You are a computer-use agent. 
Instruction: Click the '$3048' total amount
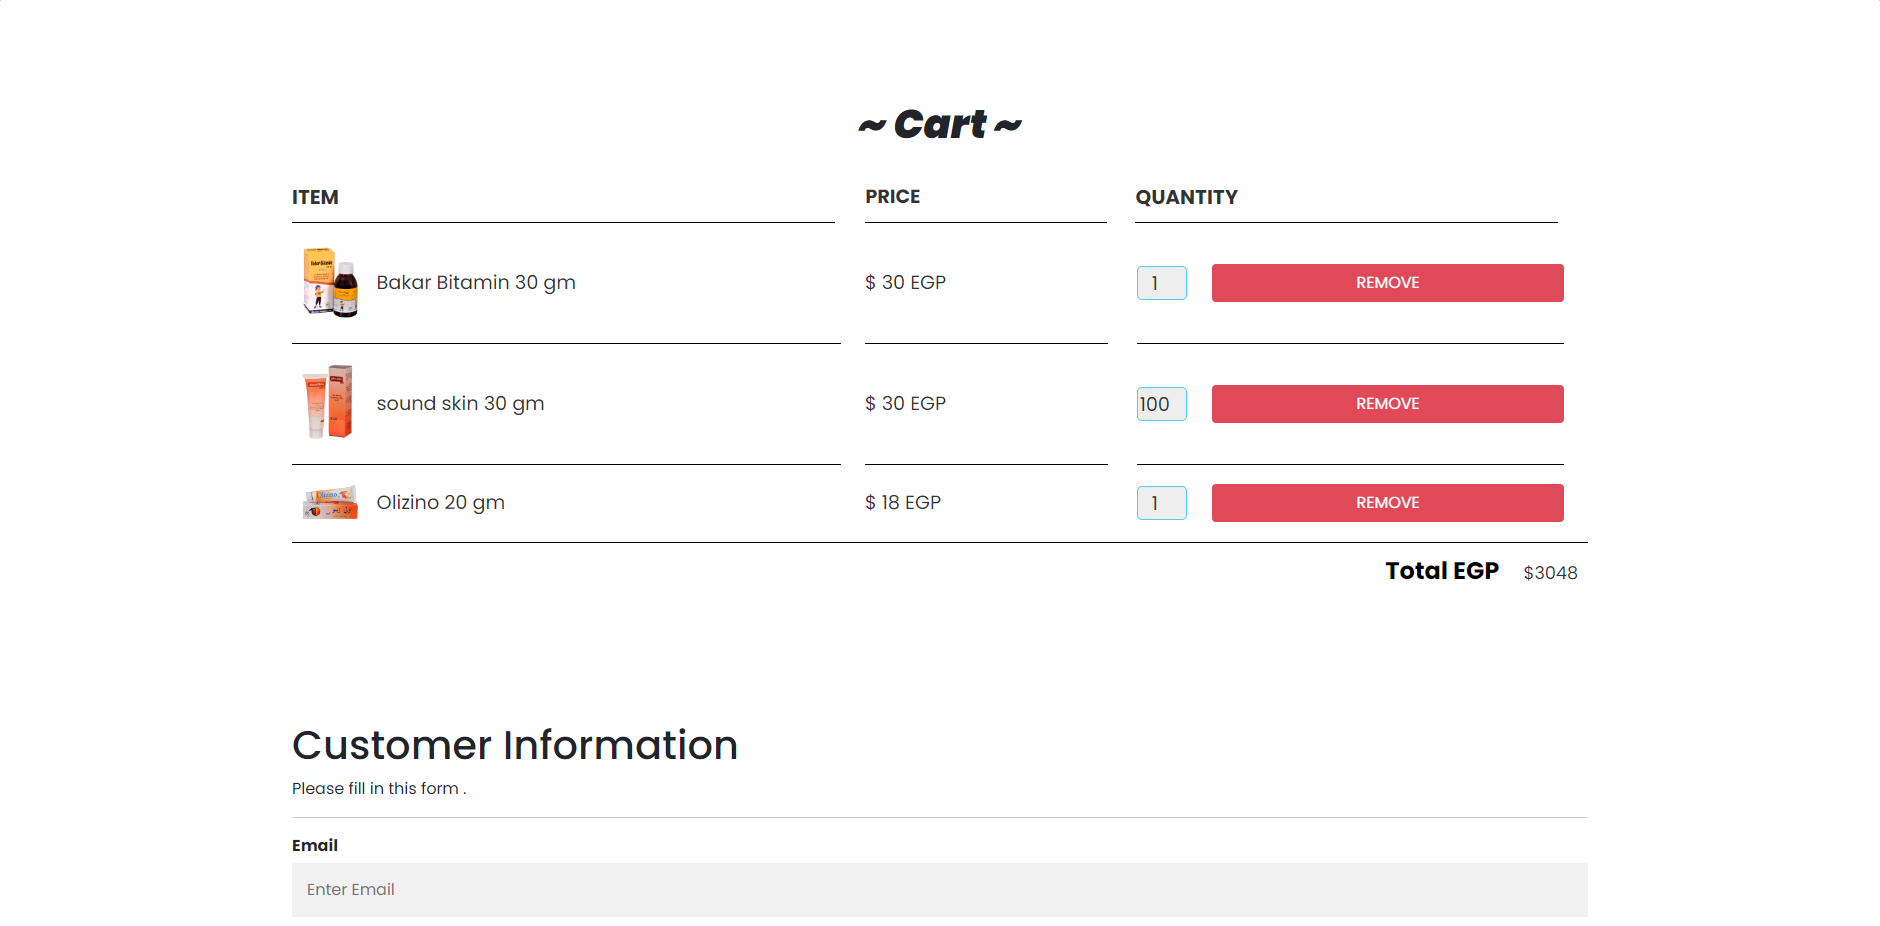pos(1550,573)
